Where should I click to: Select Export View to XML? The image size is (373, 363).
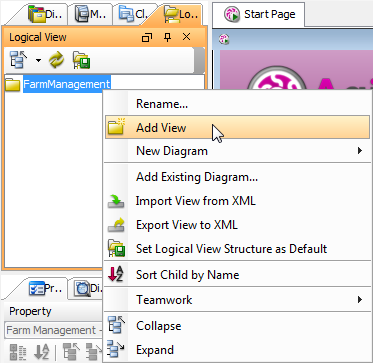(237, 225)
